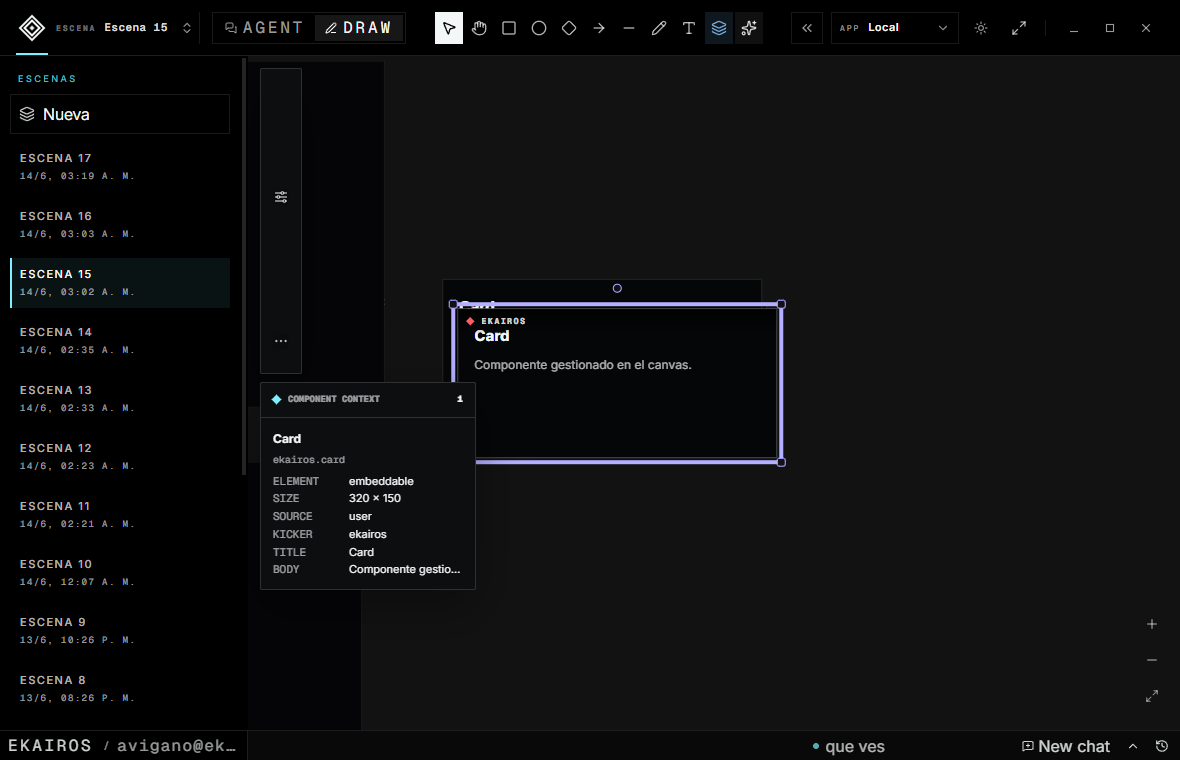This screenshot has height=760, width=1180.
Task: Select the diamond shape tool
Action: 569,28
